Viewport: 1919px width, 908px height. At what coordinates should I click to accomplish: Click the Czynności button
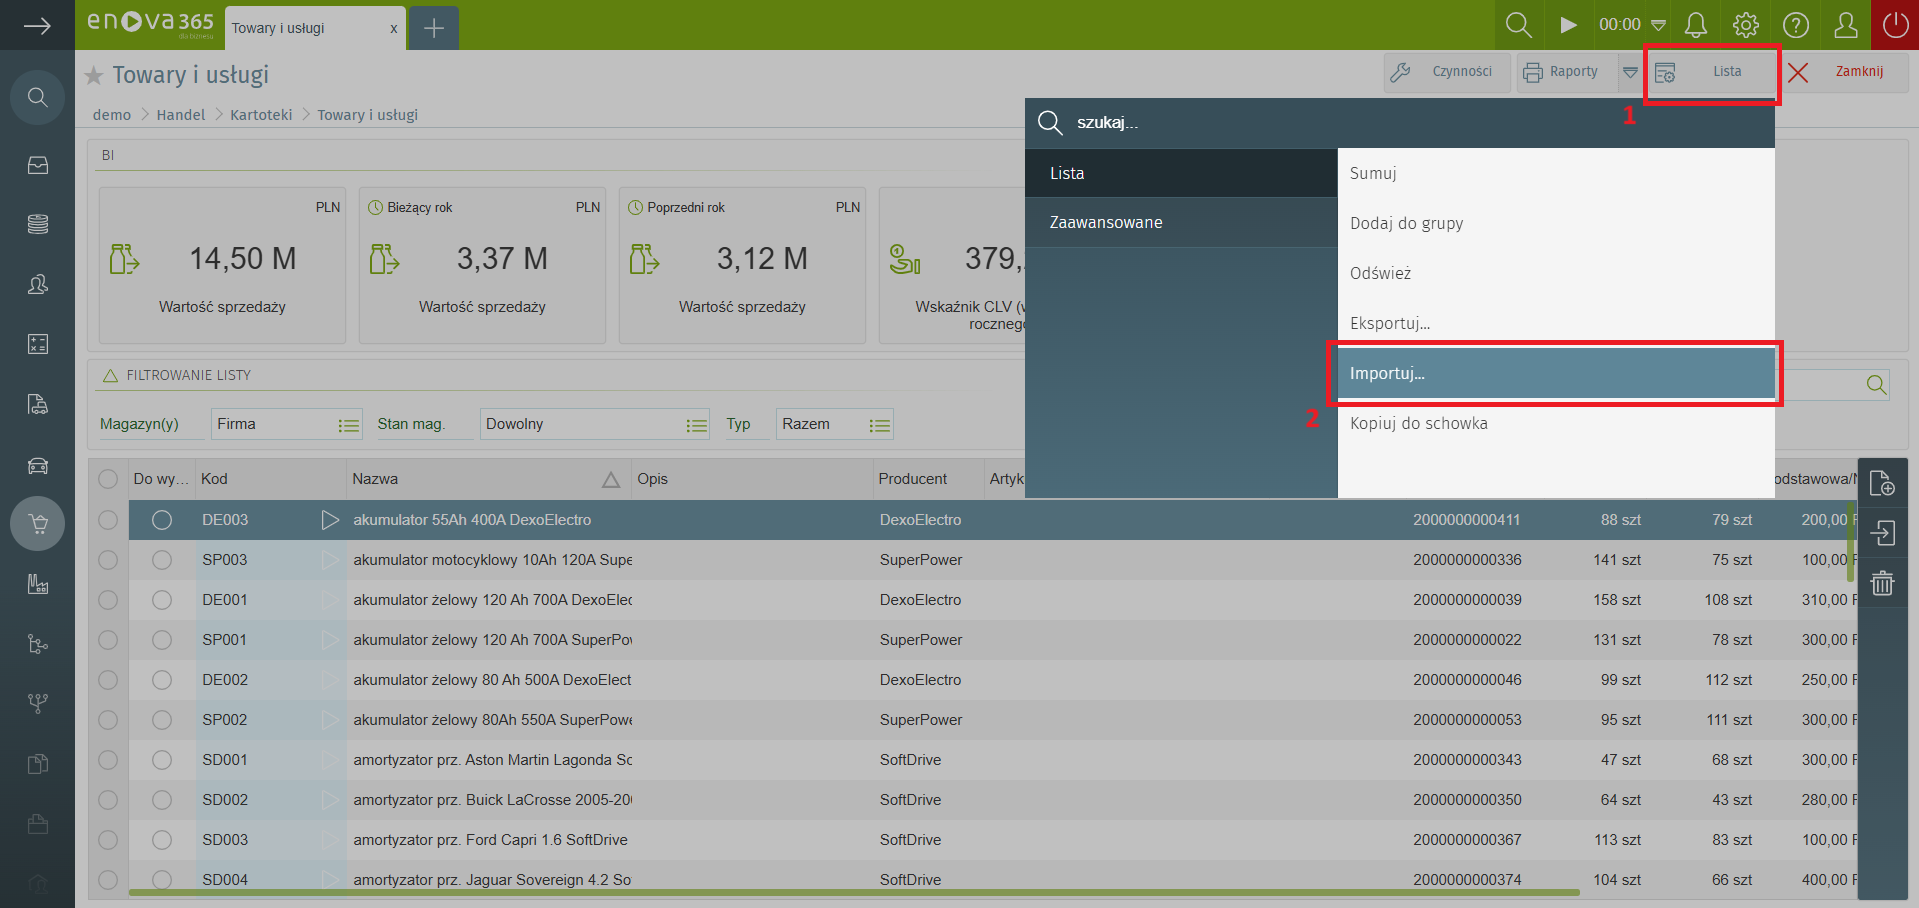[x=1447, y=72]
